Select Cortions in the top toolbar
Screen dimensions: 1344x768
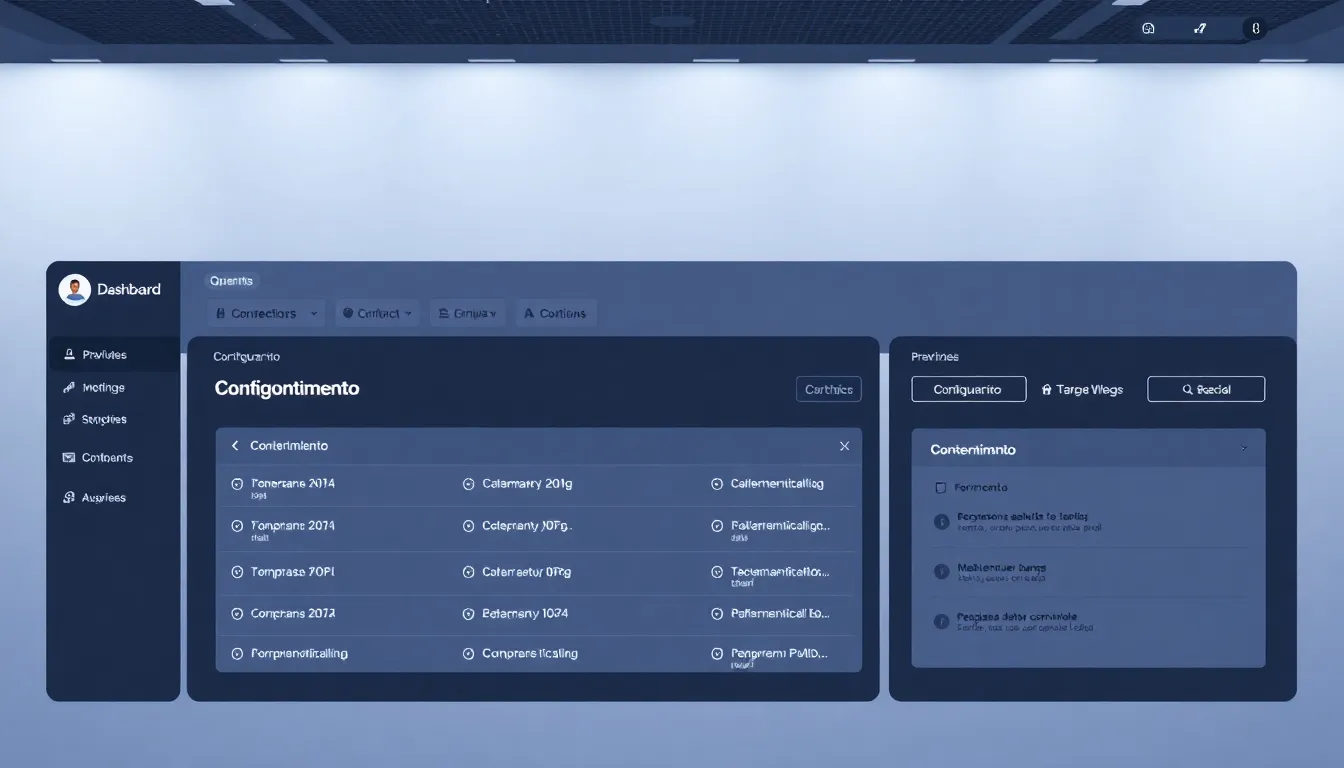click(555, 313)
